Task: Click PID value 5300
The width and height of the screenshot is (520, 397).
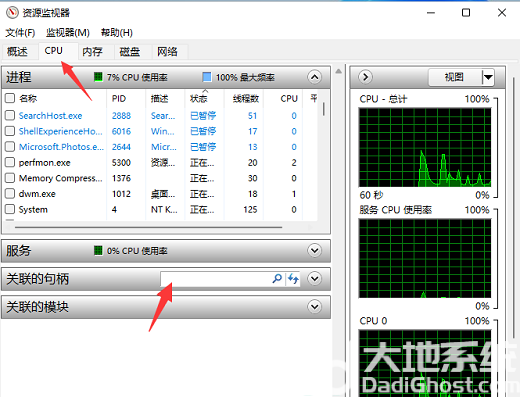Action: click(x=121, y=163)
